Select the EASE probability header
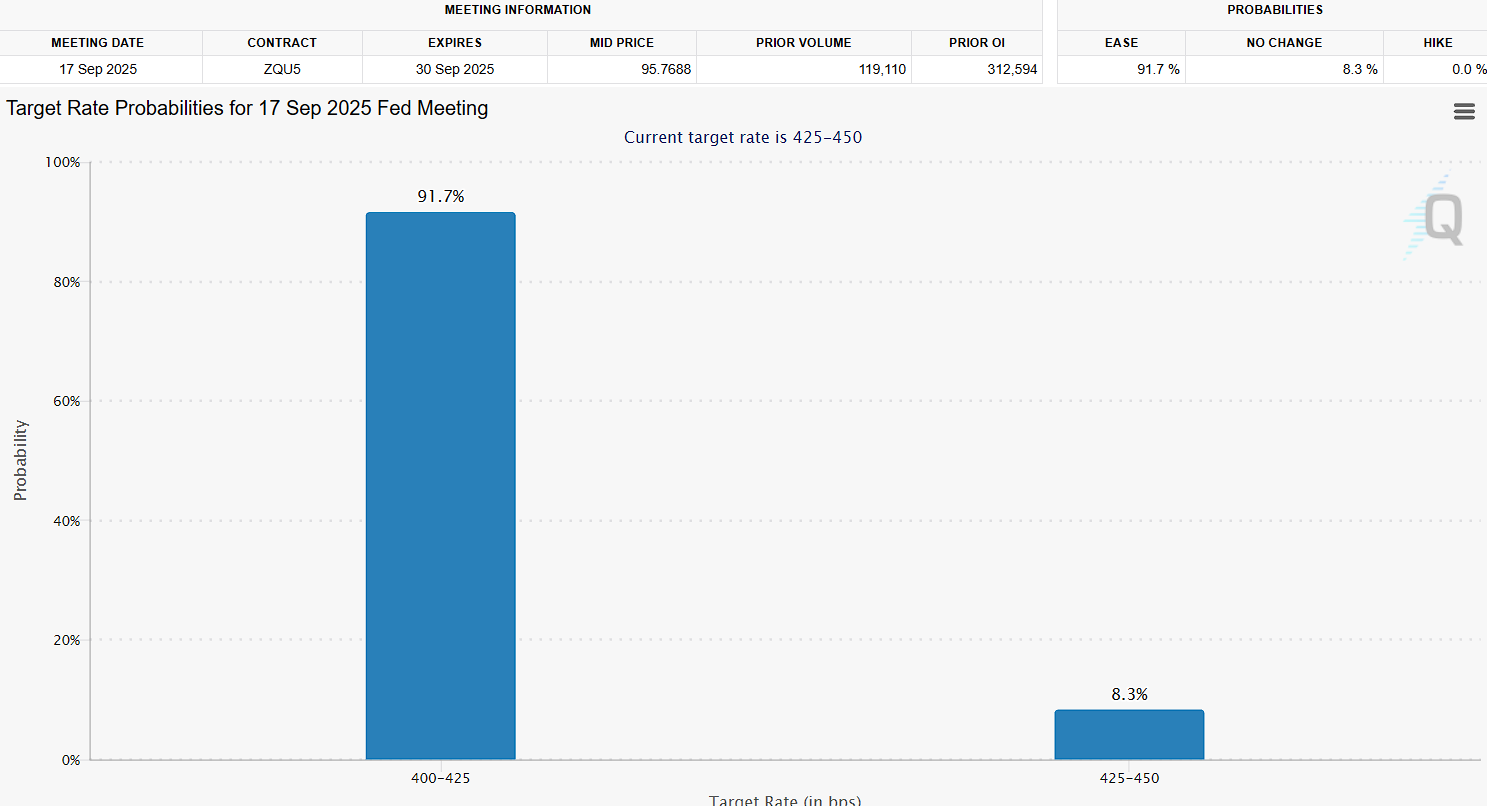Viewport: 1487px width, 806px height. click(1121, 43)
